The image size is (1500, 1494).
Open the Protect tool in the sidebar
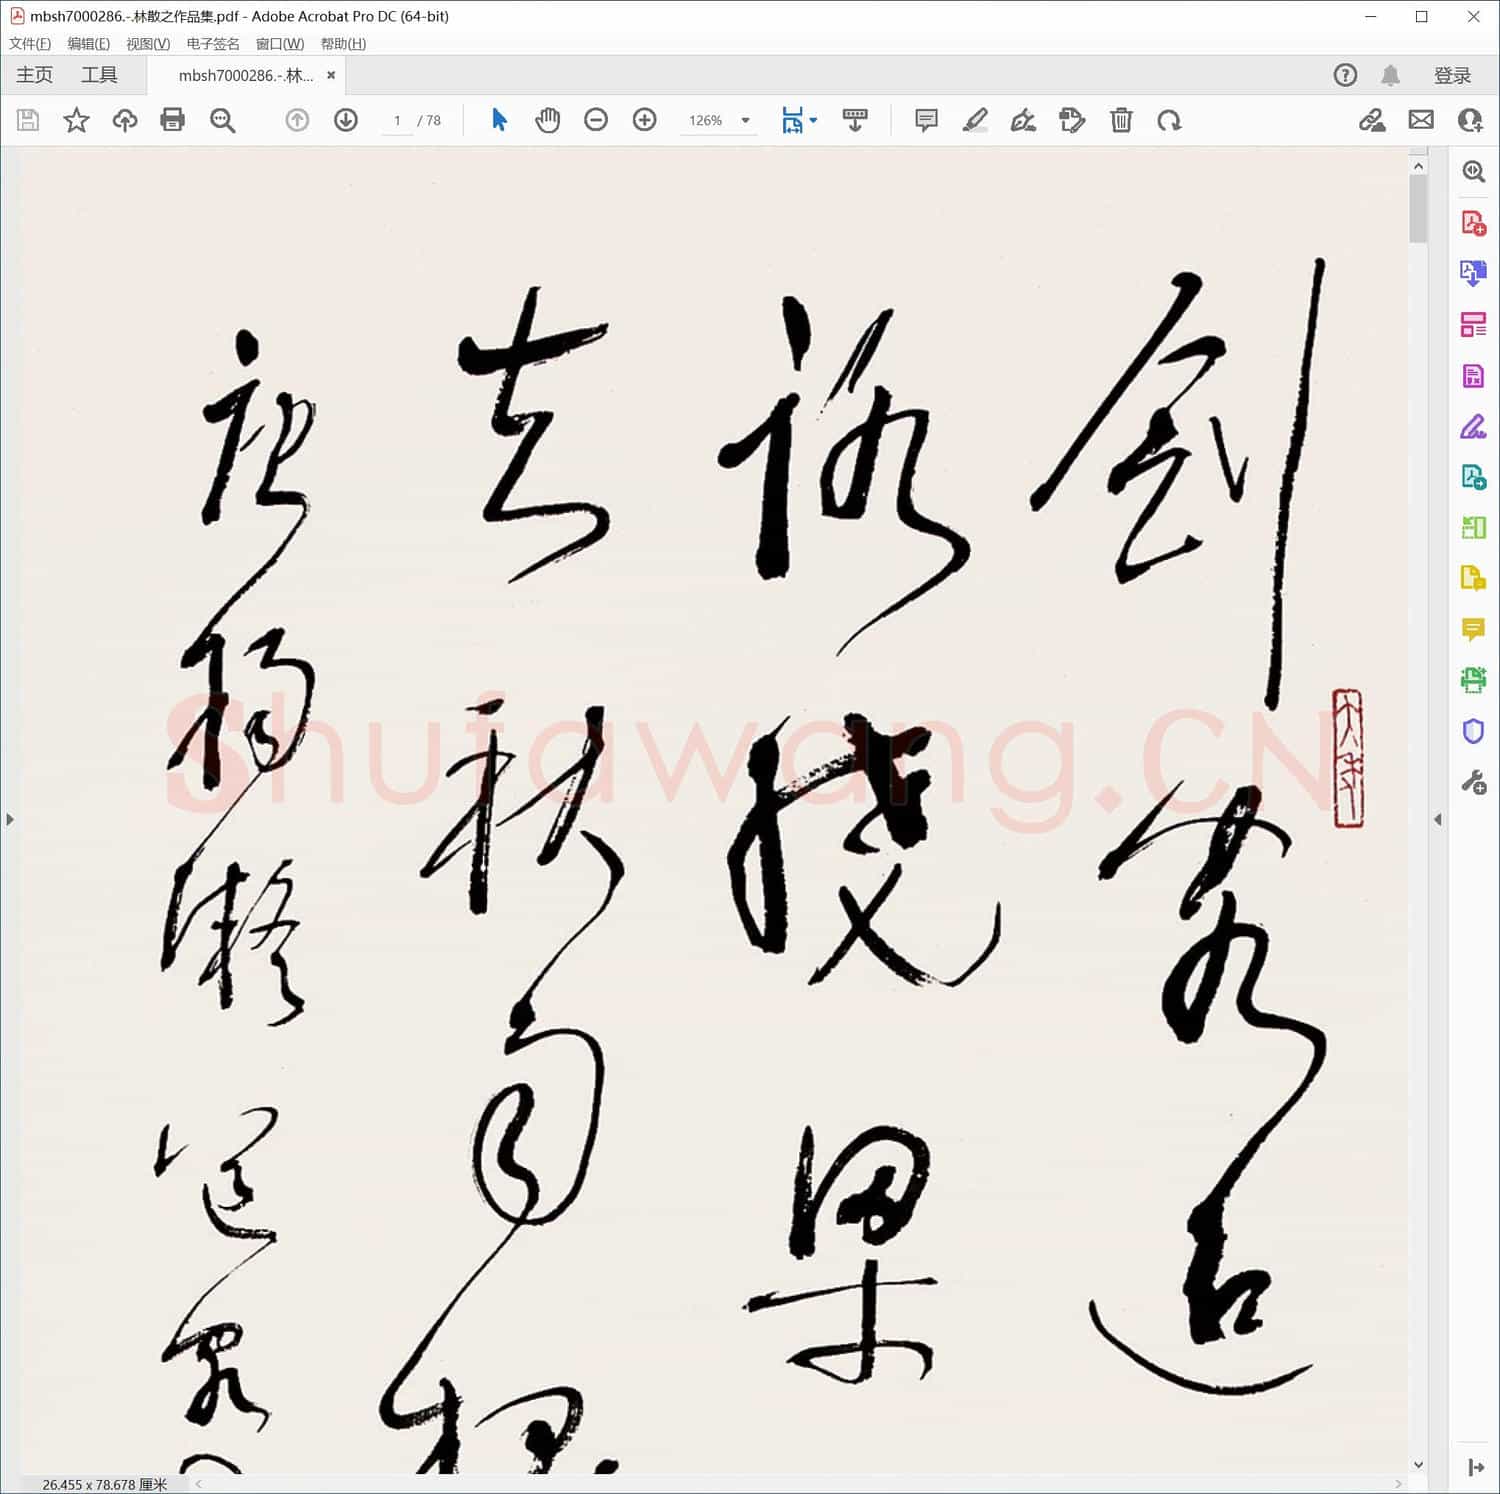[1473, 731]
